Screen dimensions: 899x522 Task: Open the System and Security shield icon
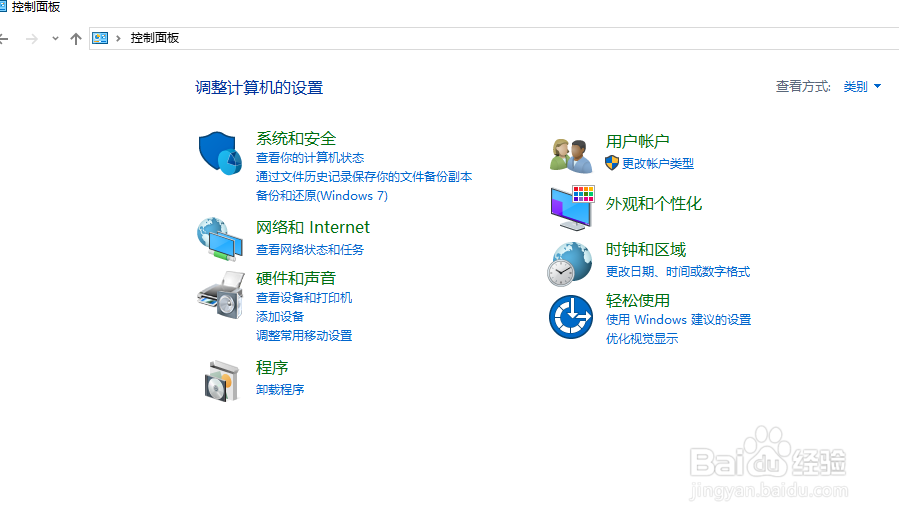pyautogui.click(x=220, y=153)
